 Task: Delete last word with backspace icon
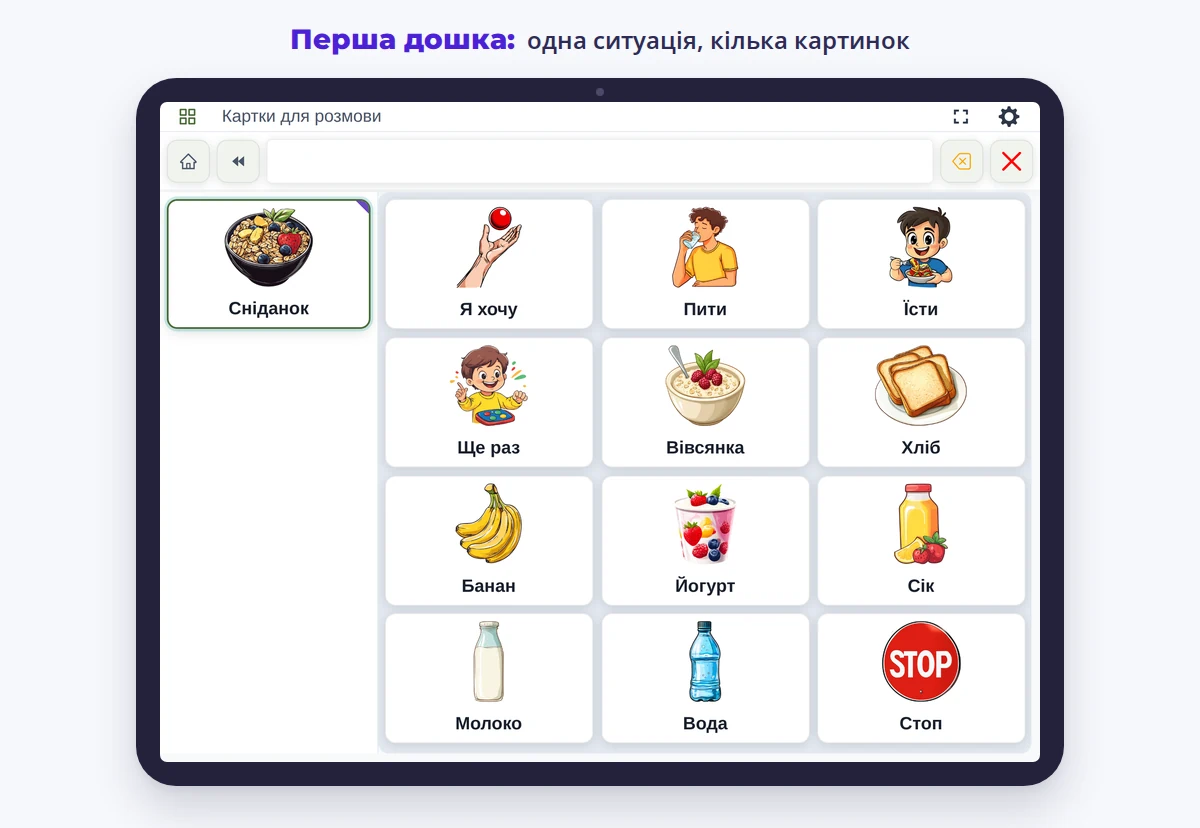961,161
